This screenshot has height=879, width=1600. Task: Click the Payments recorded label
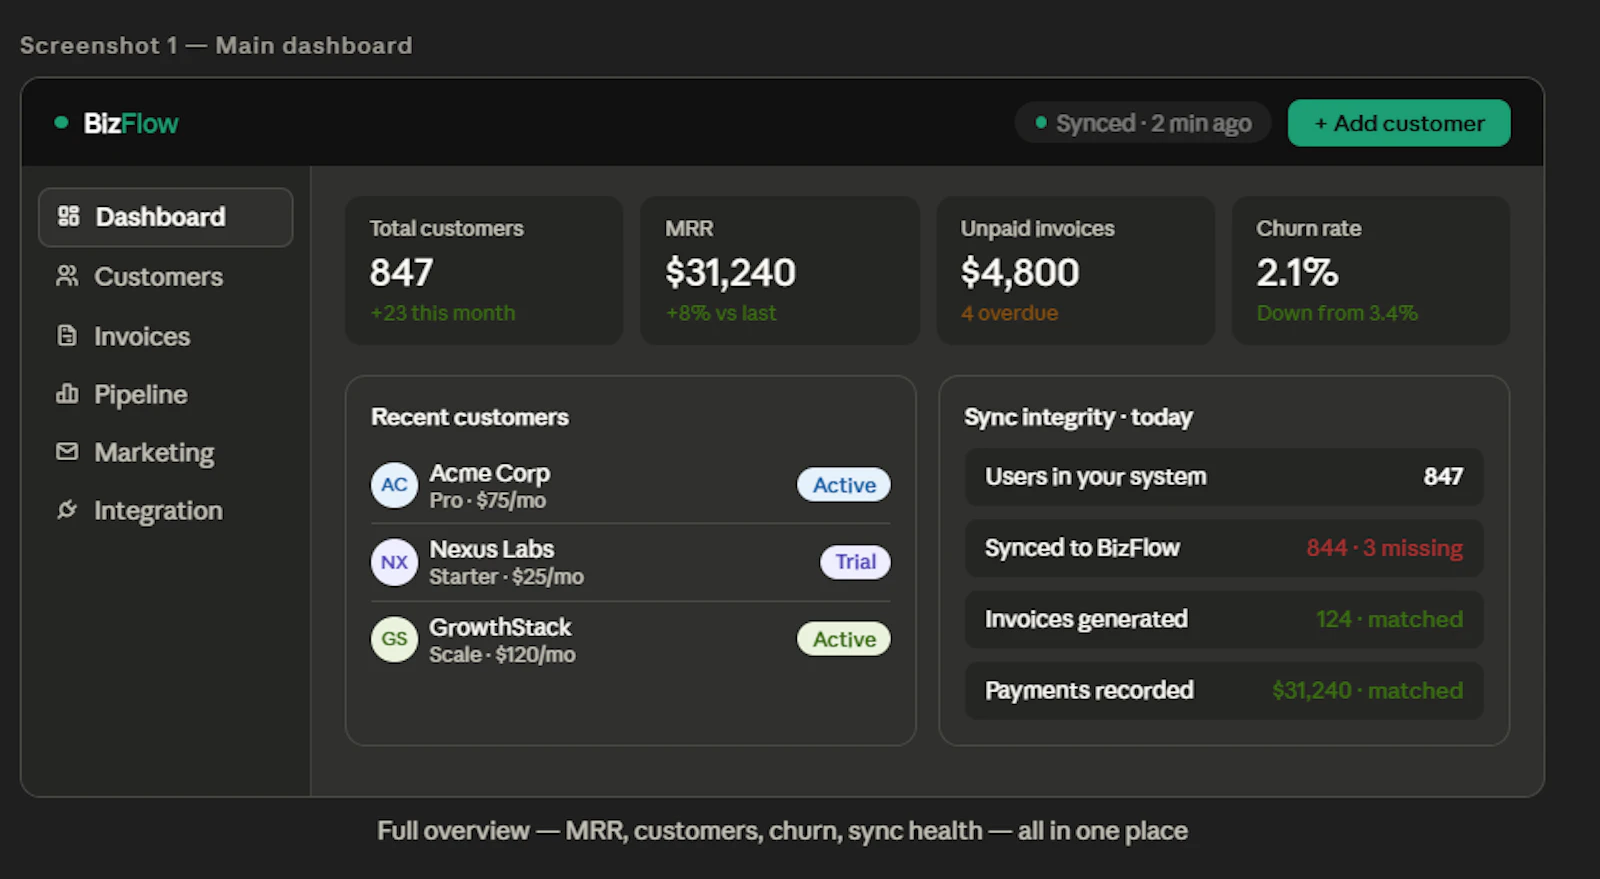[1089, 690]
